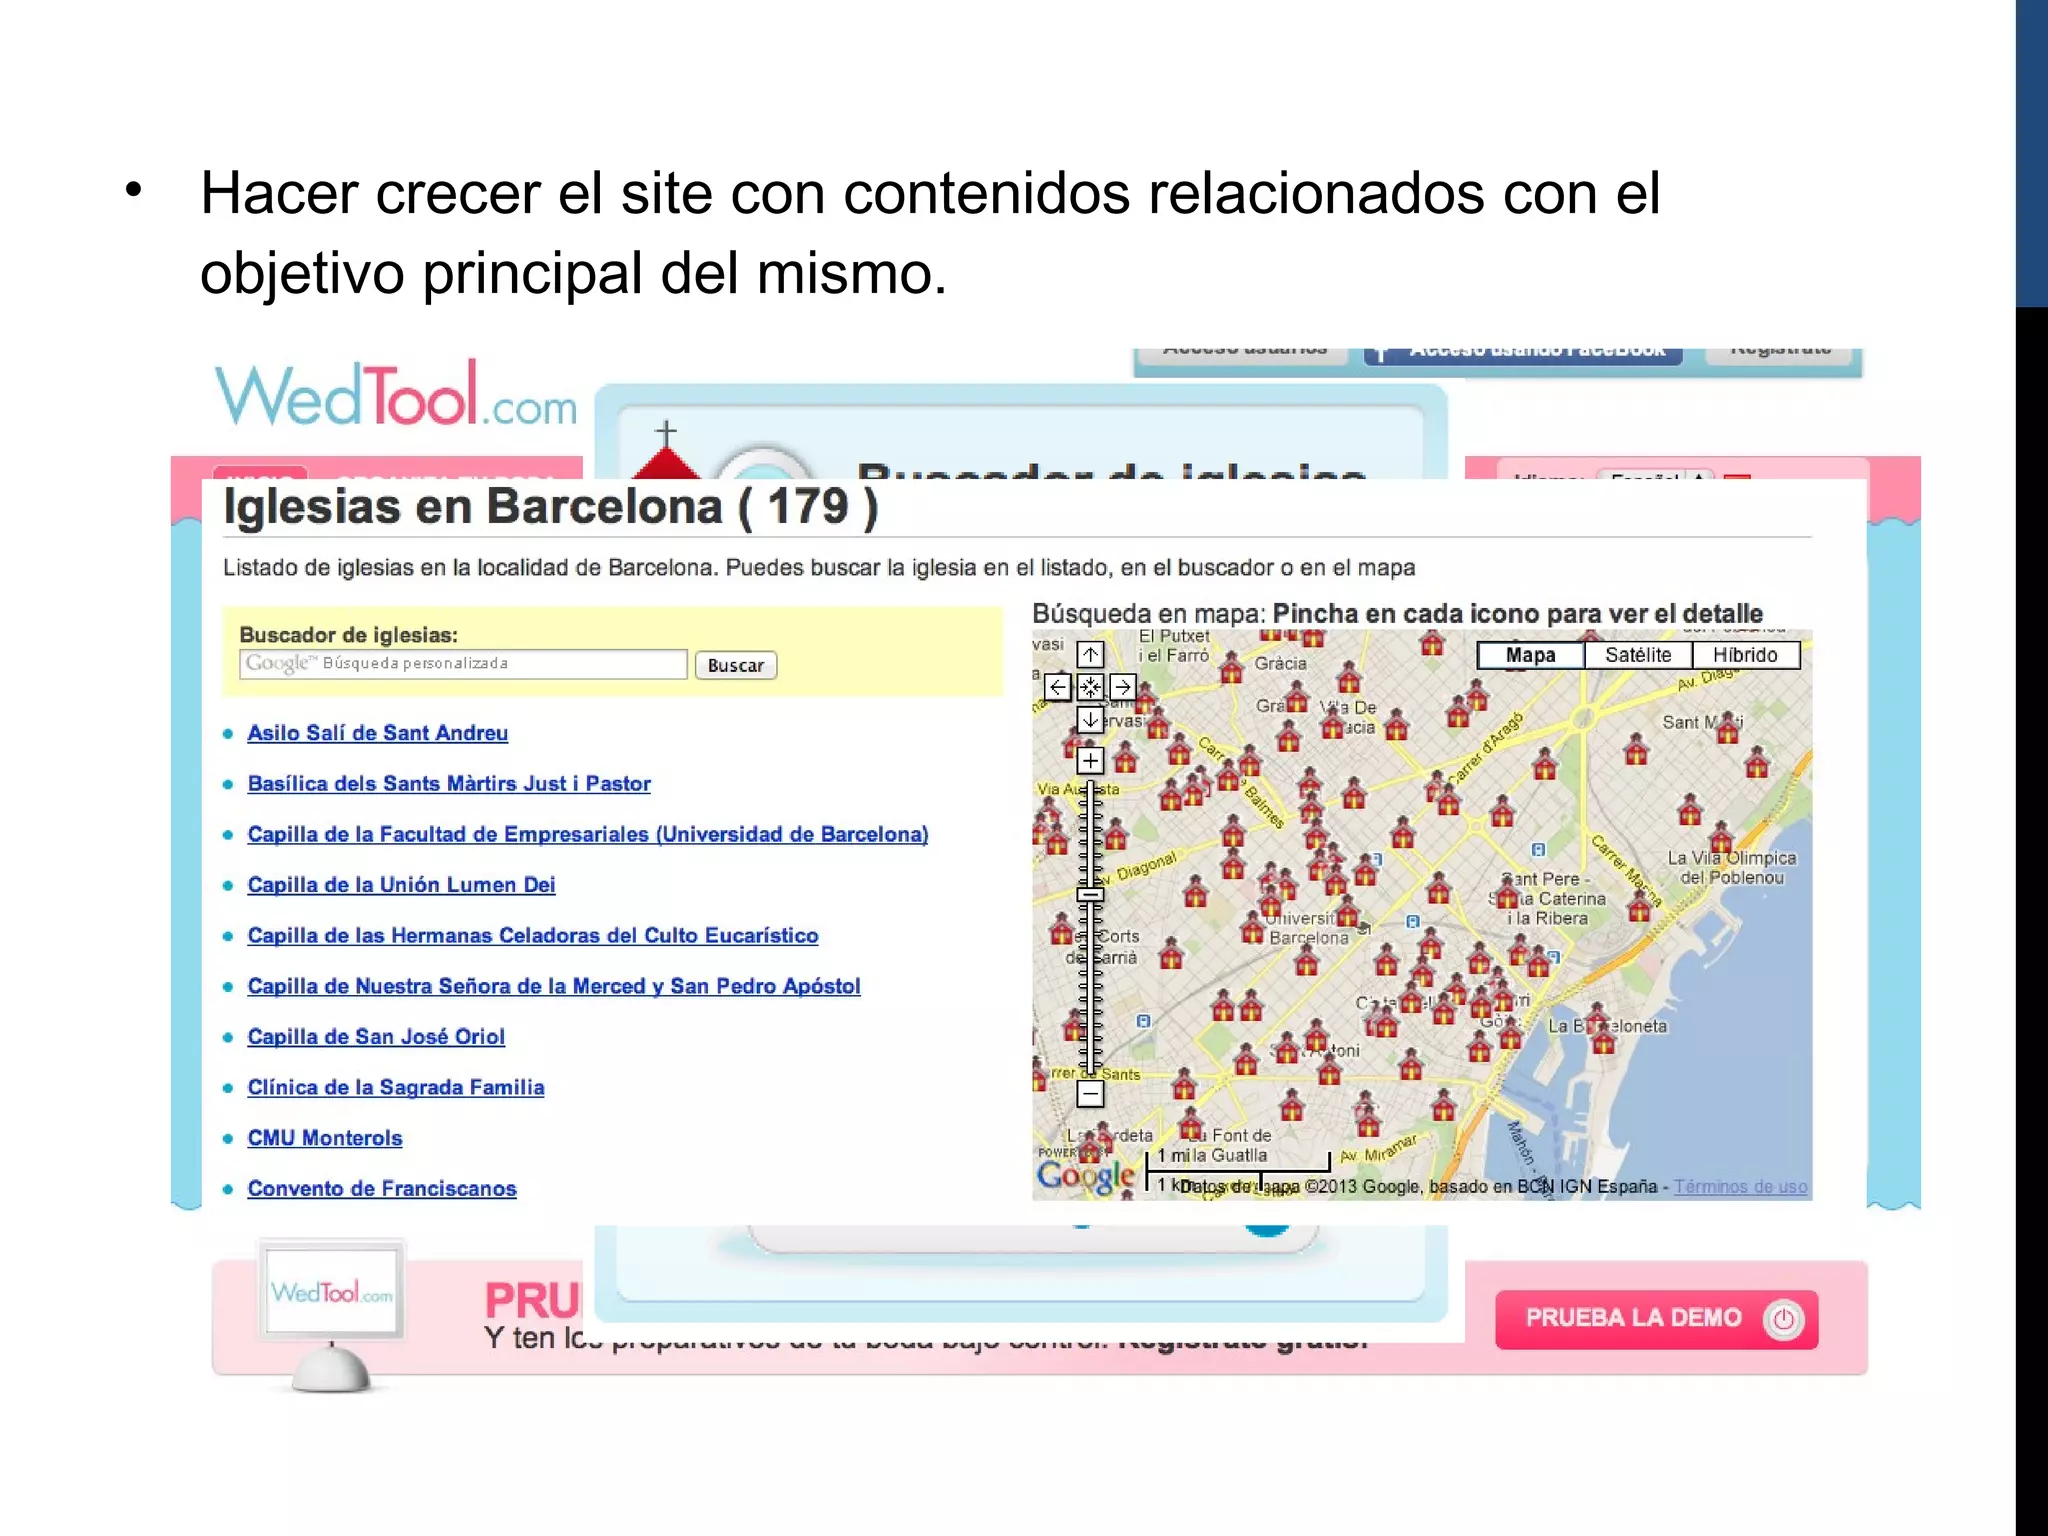Click the map pan right arrow

(1122, 687)
